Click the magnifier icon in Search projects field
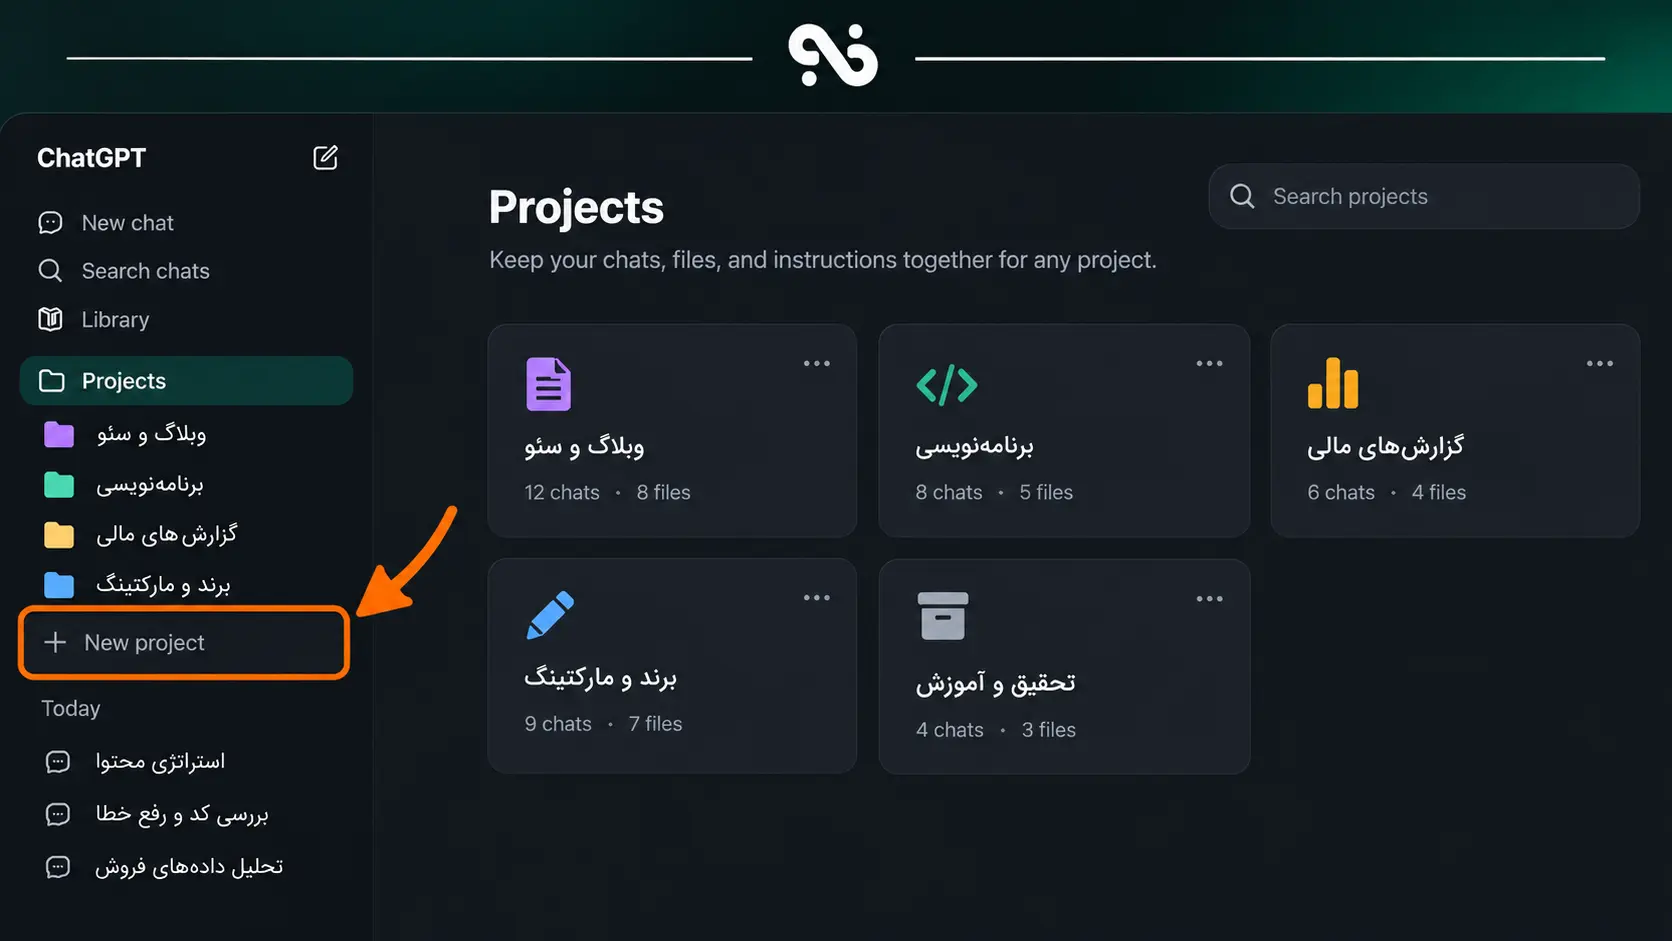Screen dimensions: 1672x941 (1242, 196)
